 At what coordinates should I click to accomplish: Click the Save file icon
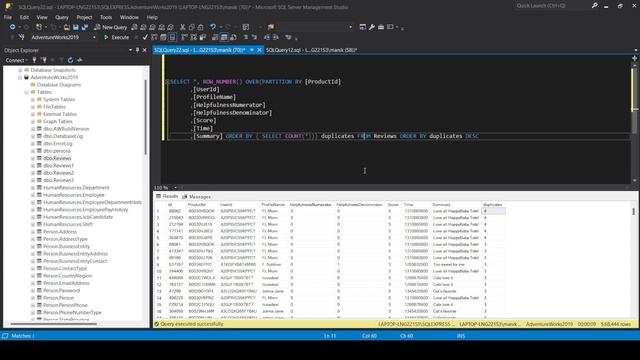76,27
